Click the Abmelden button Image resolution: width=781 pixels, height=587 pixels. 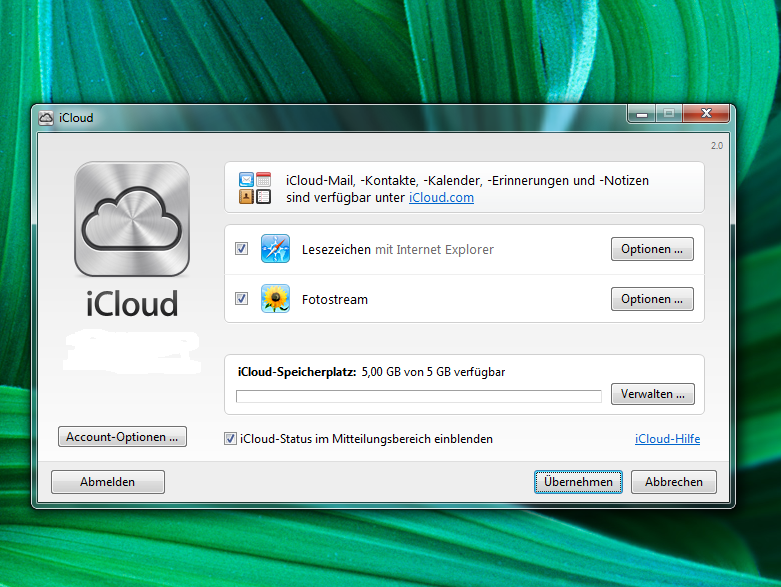pos(107,482)
